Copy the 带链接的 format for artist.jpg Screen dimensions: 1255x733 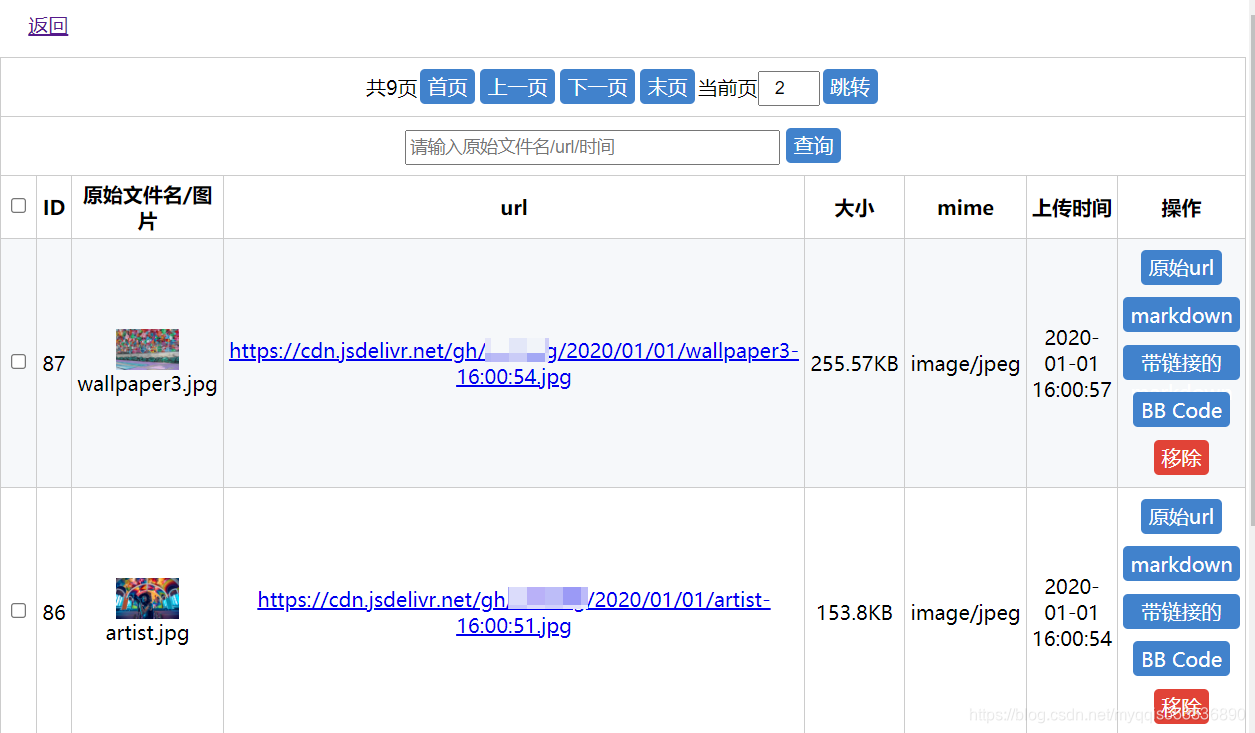coord(1181,611)
